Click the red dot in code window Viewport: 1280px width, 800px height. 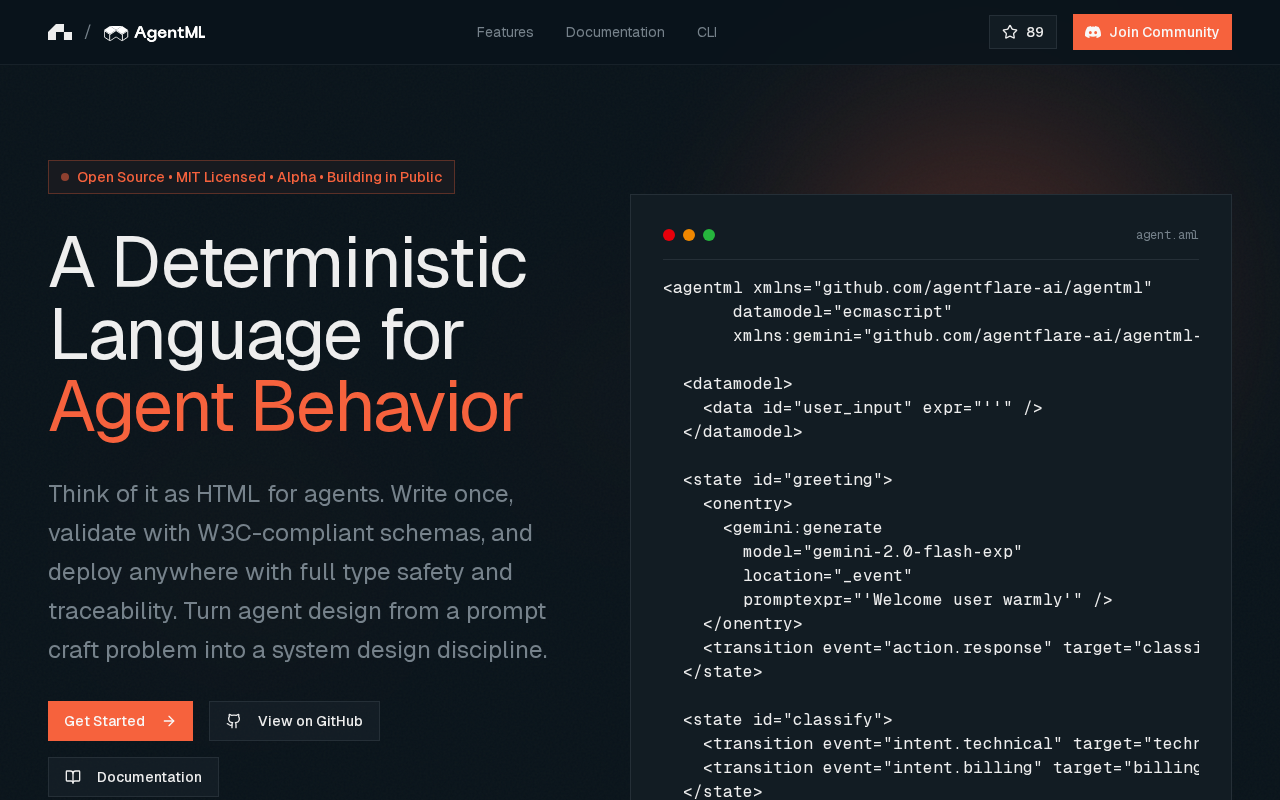pyautogui.click(x=669, y=235)
